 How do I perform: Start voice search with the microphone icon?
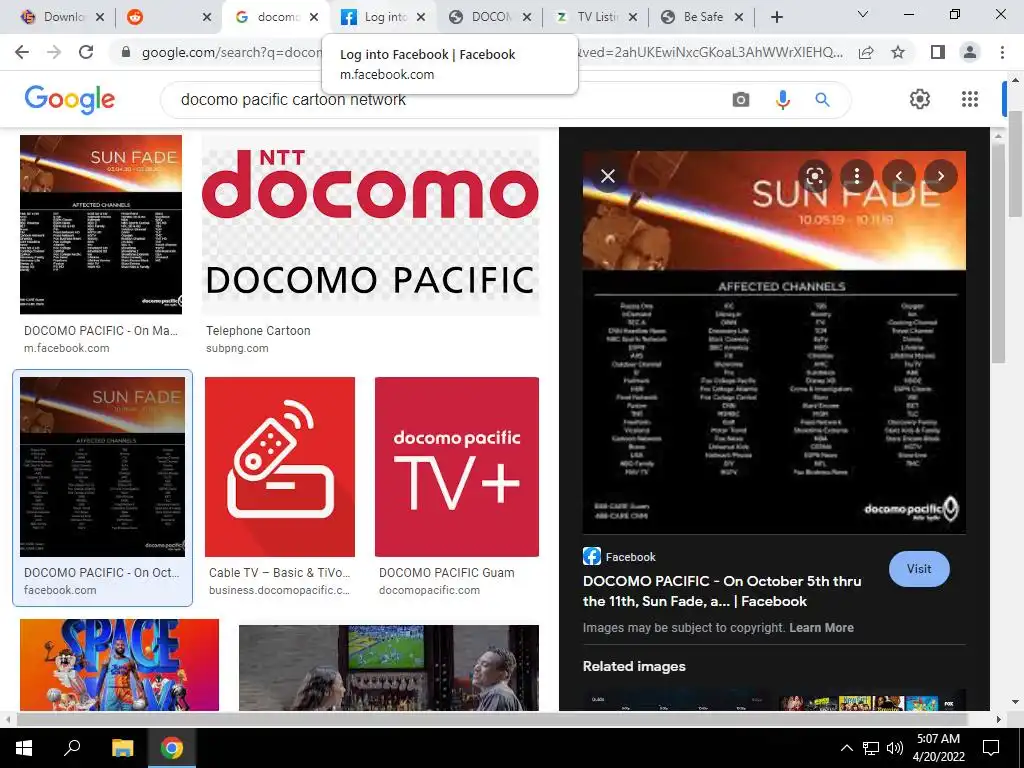click(782, 99)
